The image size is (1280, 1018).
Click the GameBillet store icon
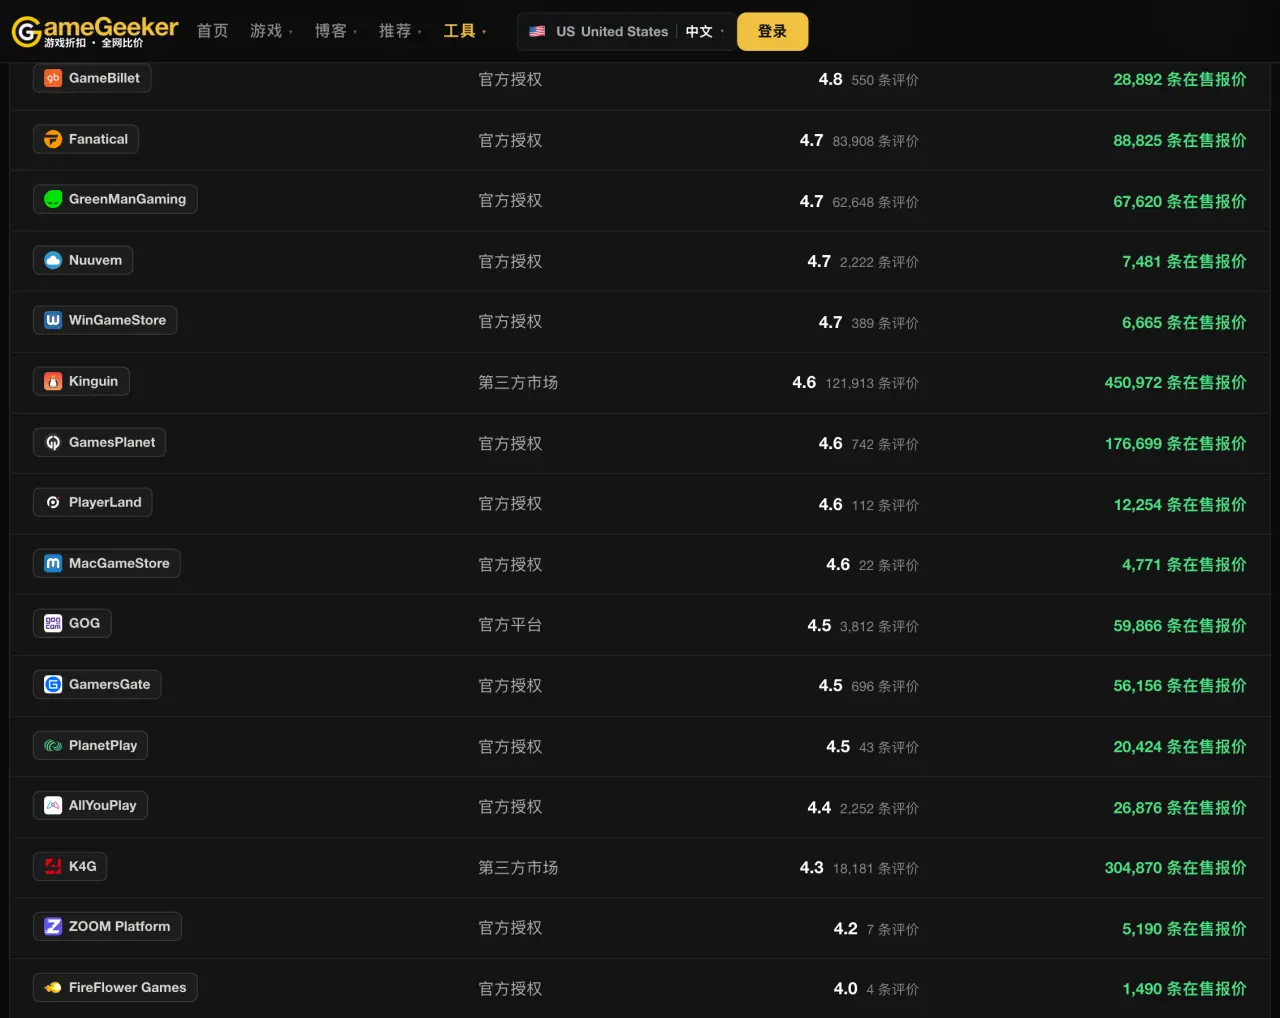[53, 78]
